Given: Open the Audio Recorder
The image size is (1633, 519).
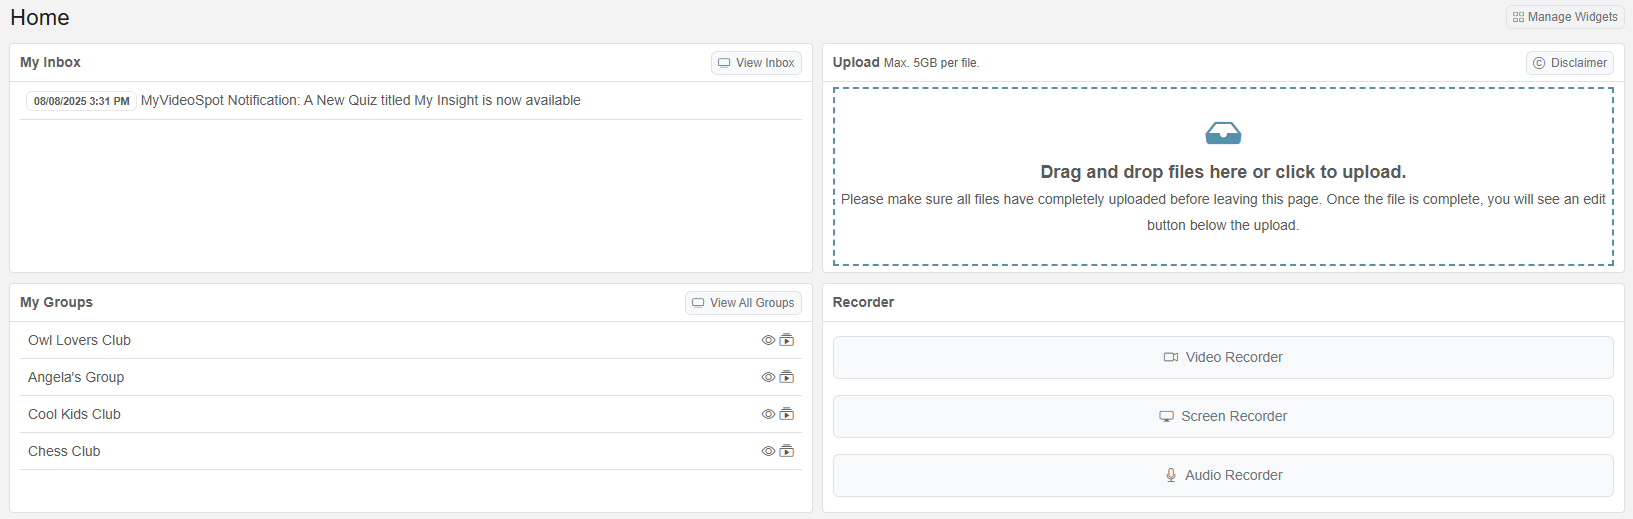Looking at the screenshot, I should pos(1223,475).
